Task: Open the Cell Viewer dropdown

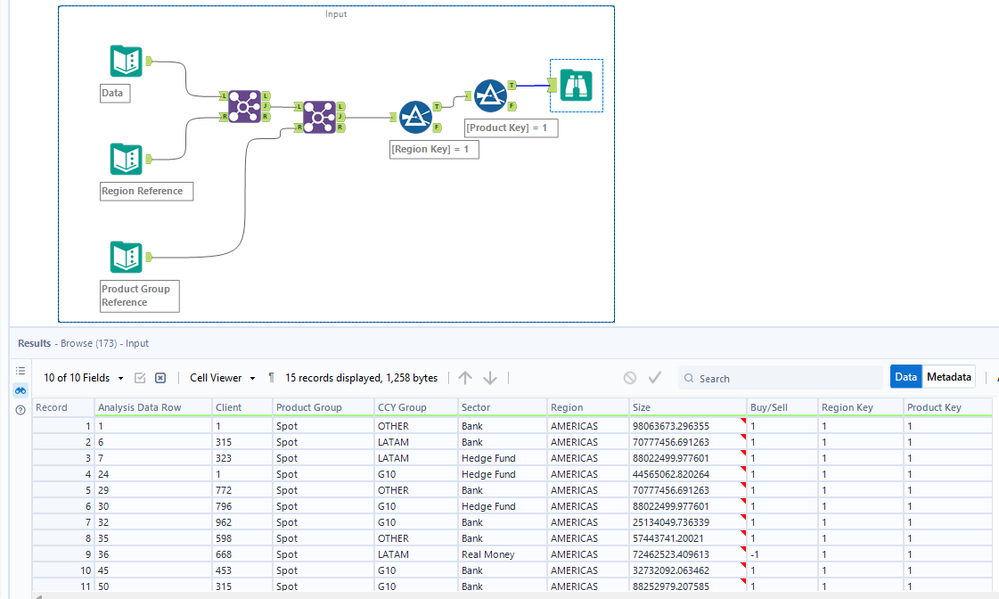Action: tap(222, 378)
